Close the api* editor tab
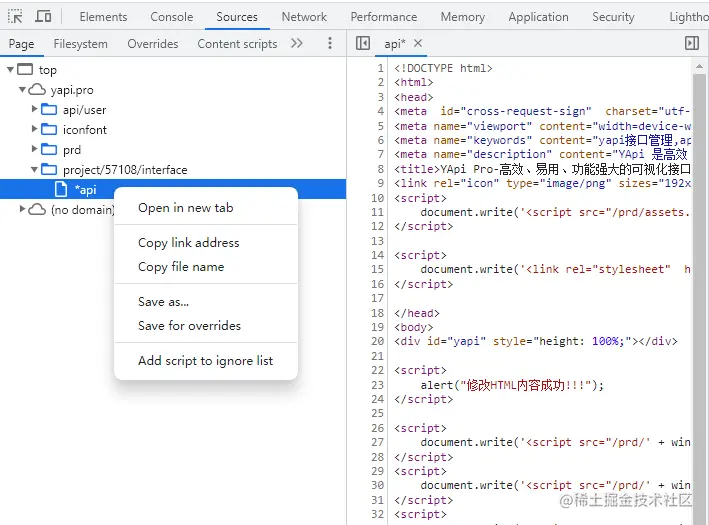Image resolution: width=709 pixels, height=525 pixels. point(418,43)
